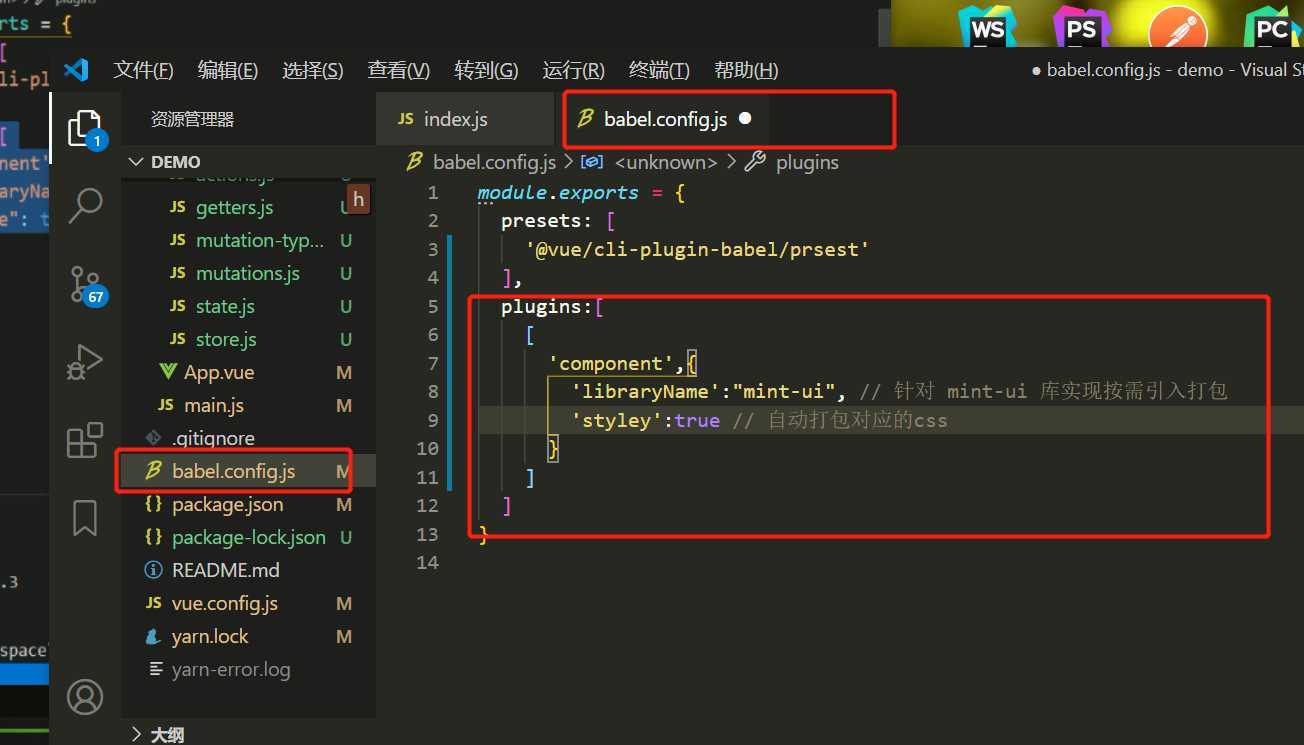
Task: Open the Explorer icon in activity bar
Action: 86,130
